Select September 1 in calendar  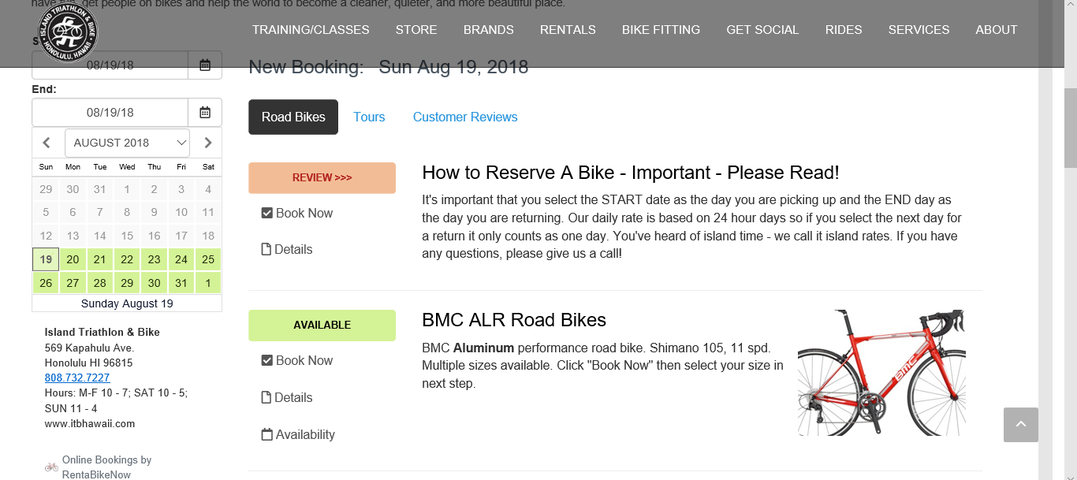coord(208,283)
